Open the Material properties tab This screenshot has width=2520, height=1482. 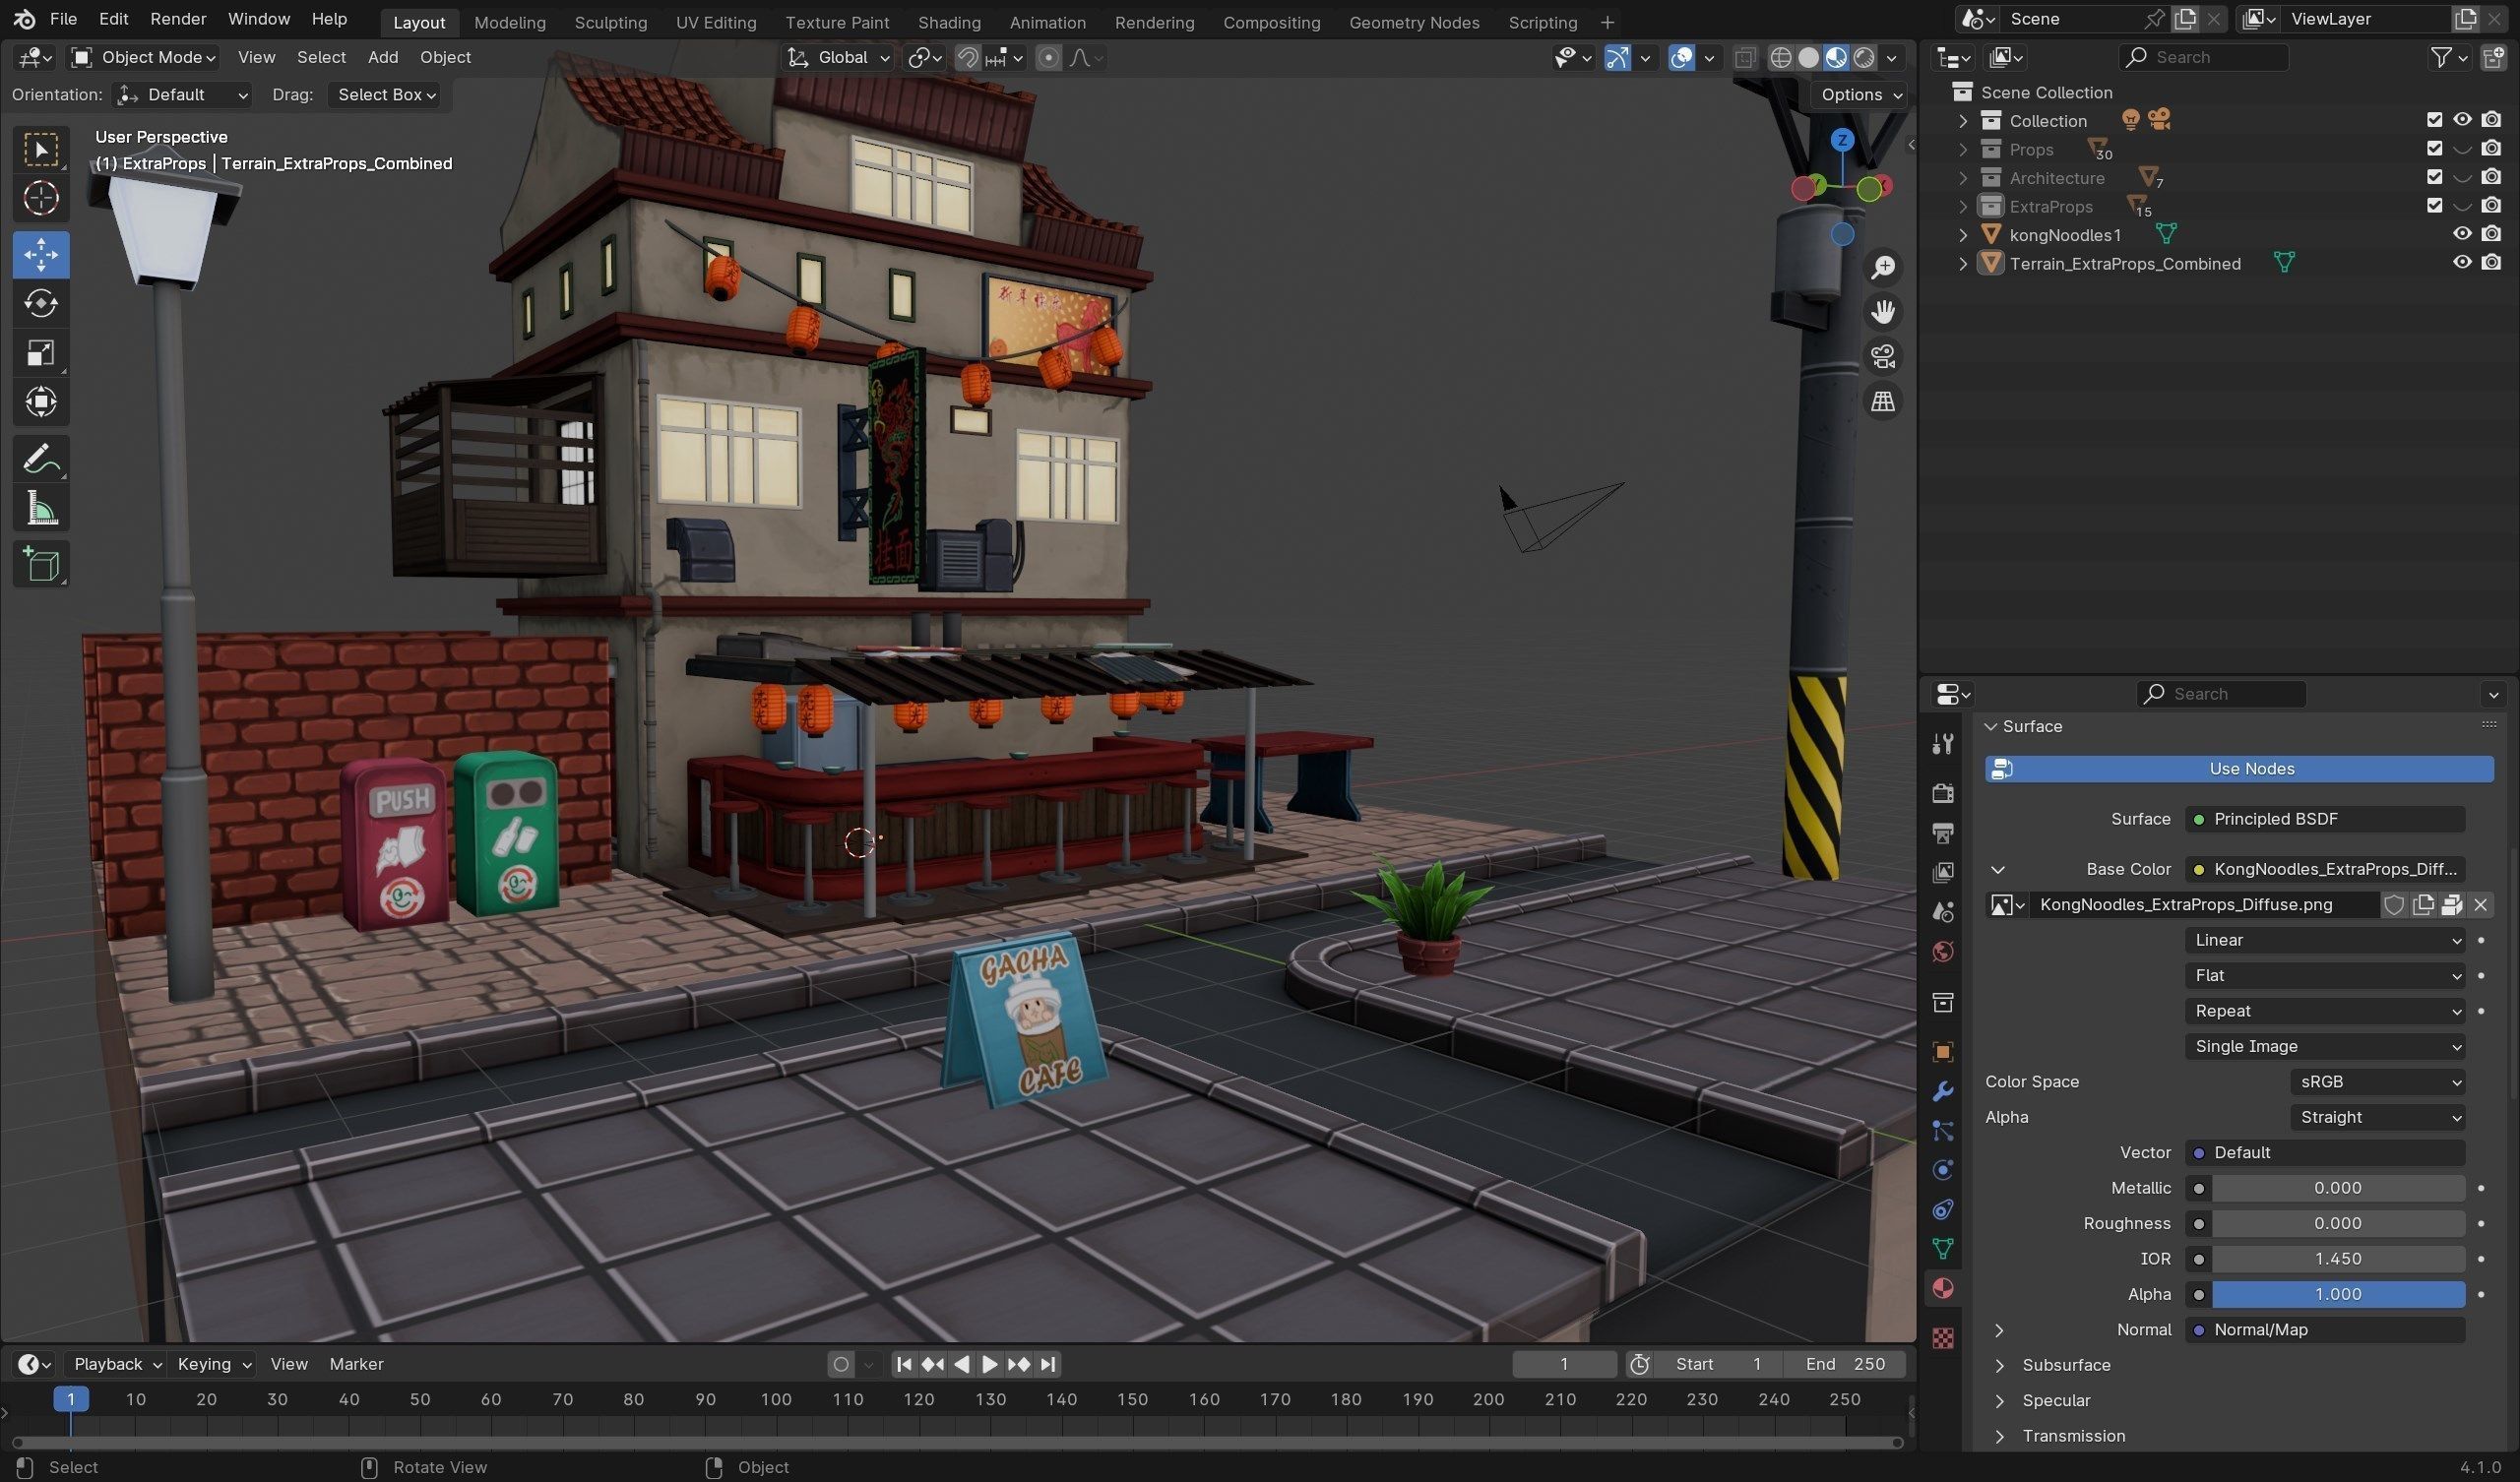pos(1942,1288)
